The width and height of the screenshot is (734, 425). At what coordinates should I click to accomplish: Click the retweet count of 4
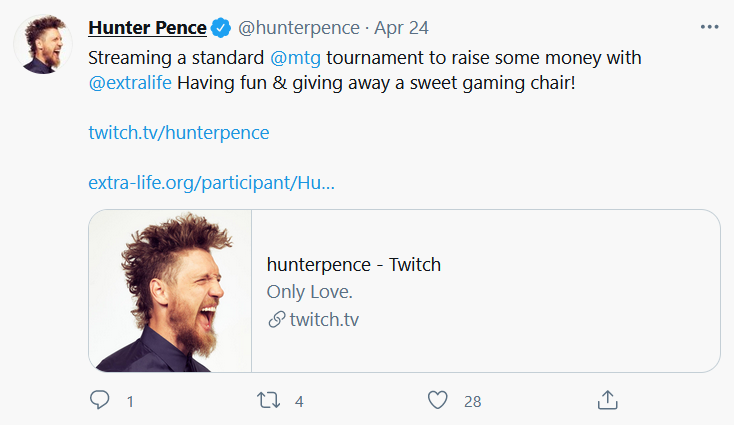point(298,401)
